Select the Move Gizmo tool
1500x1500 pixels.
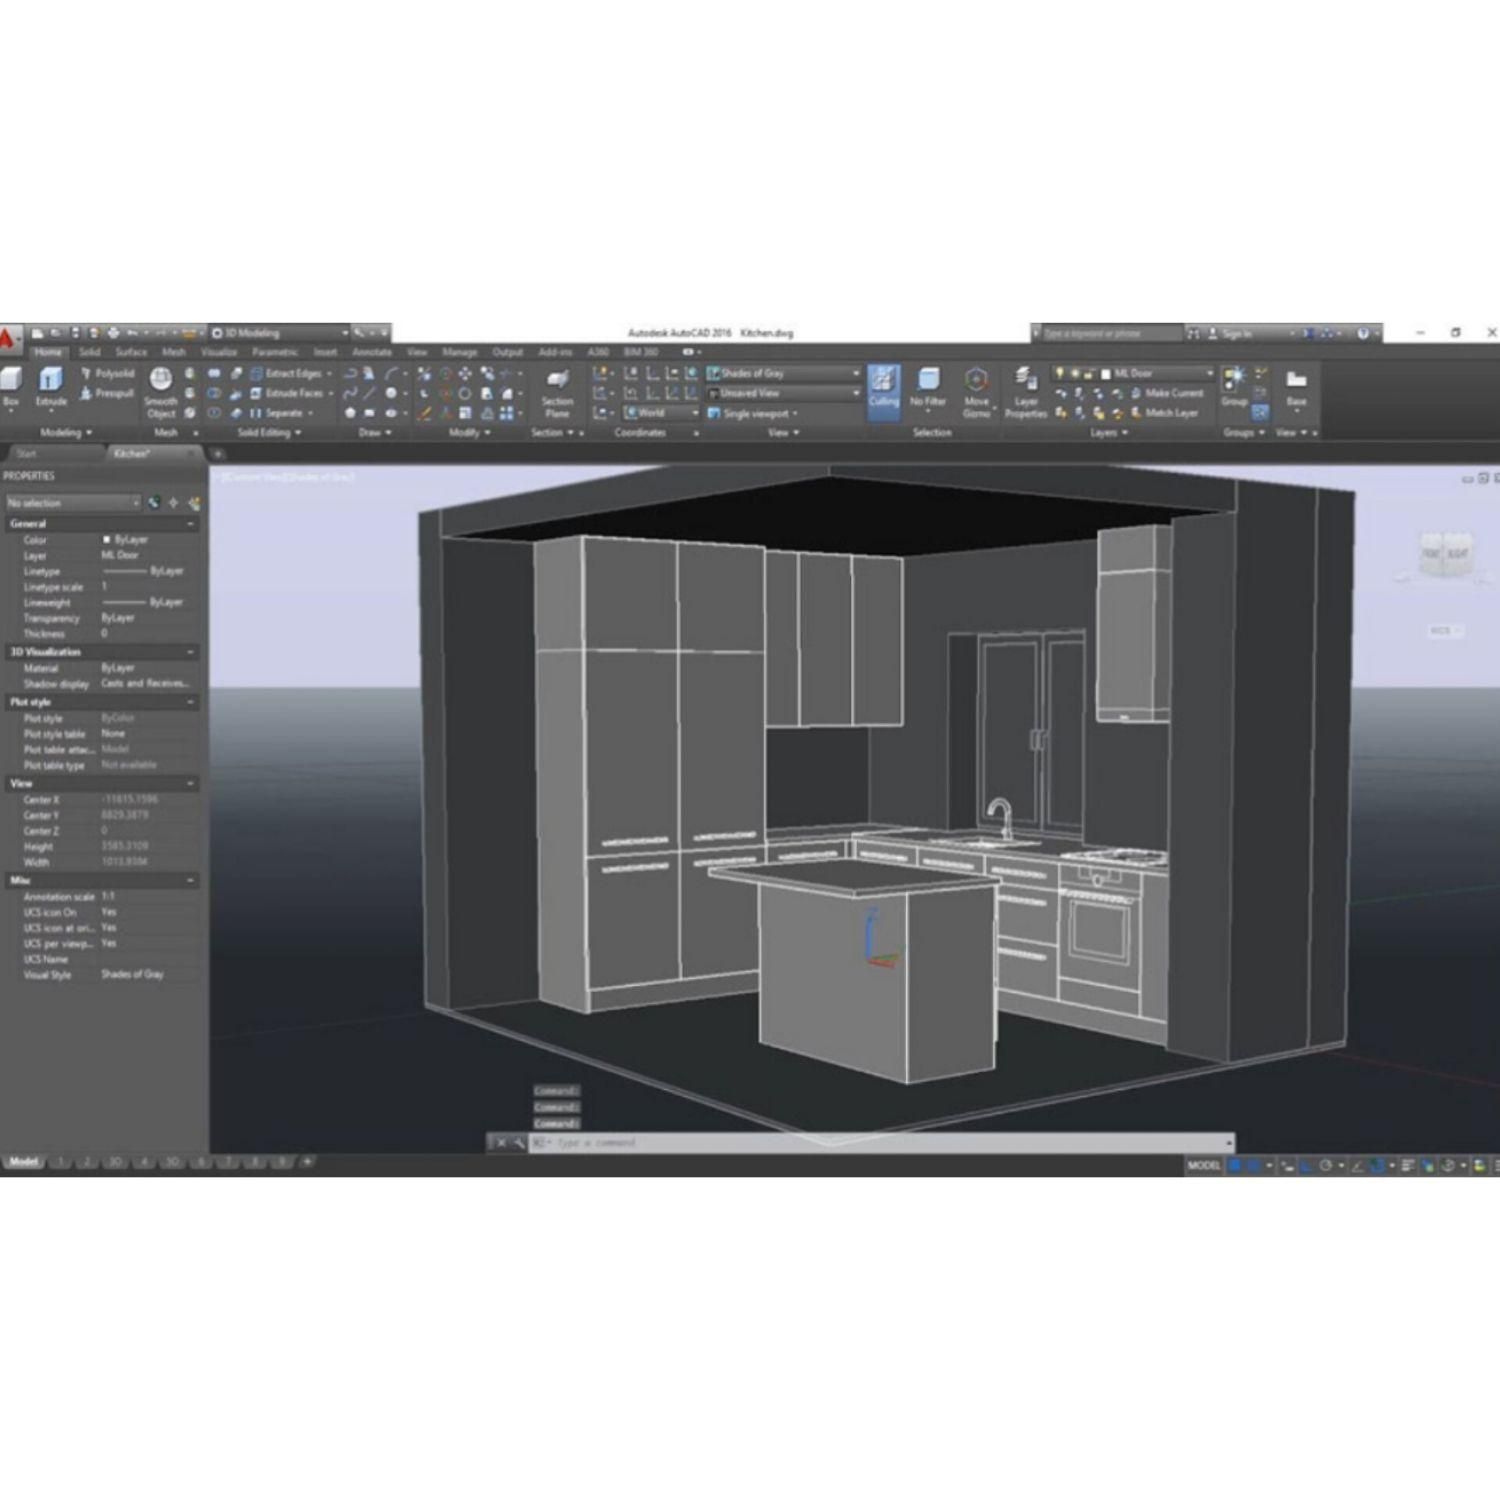point(976,391)
